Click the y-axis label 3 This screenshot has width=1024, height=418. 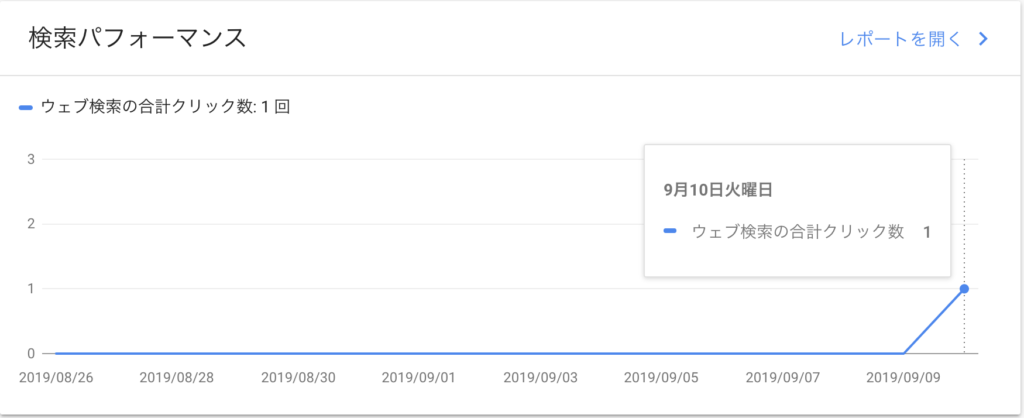30,159
